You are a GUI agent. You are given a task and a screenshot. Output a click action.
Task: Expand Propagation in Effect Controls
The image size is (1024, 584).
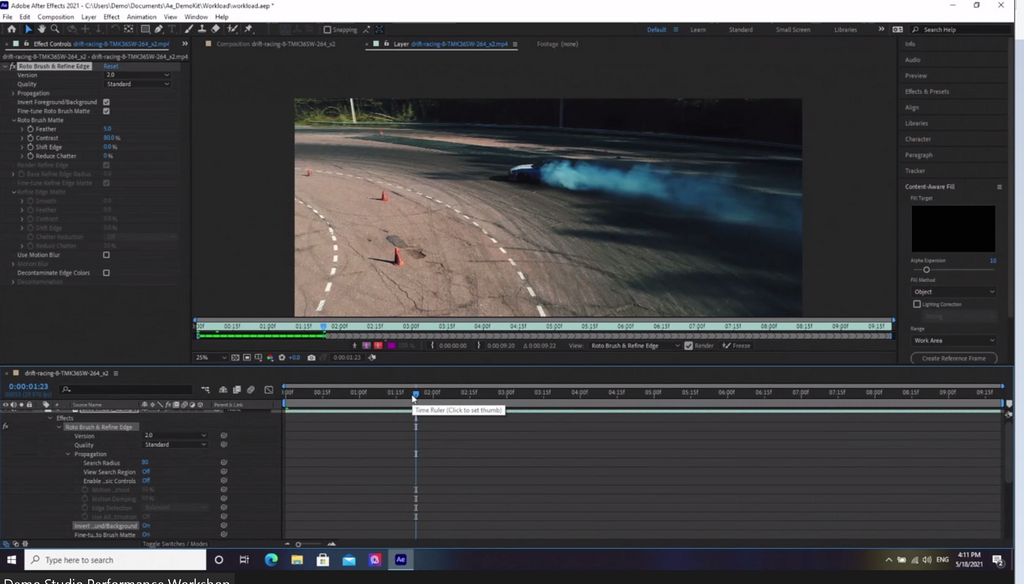click(x=13, y=93)
